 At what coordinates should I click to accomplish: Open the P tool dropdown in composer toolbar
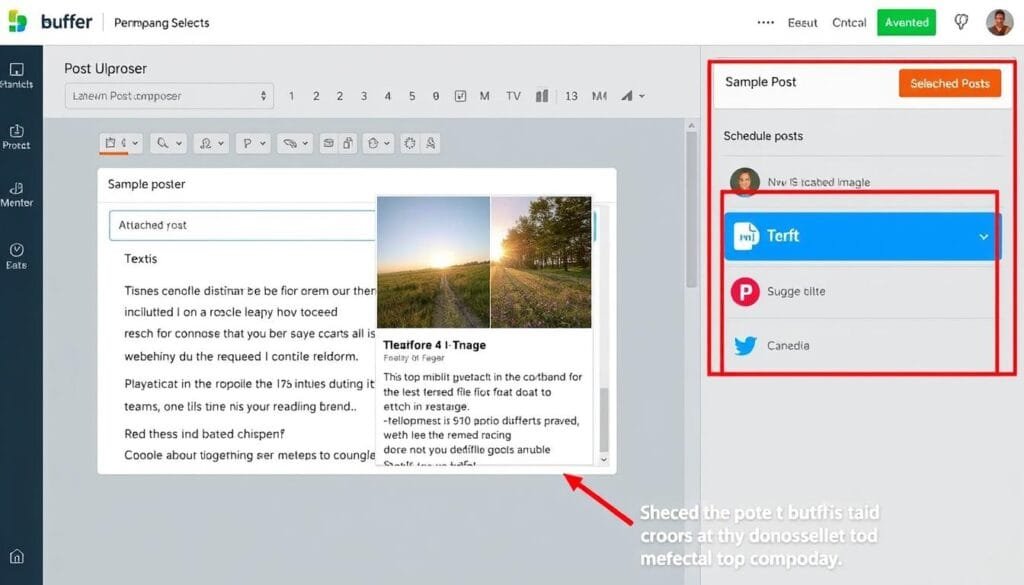[x=254, y=144]
